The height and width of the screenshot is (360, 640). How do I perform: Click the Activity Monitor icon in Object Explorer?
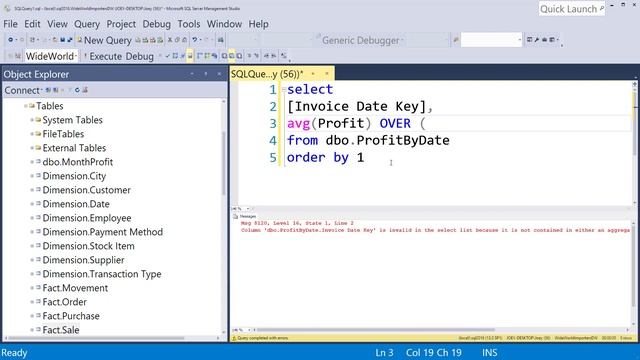click(85, 90)
